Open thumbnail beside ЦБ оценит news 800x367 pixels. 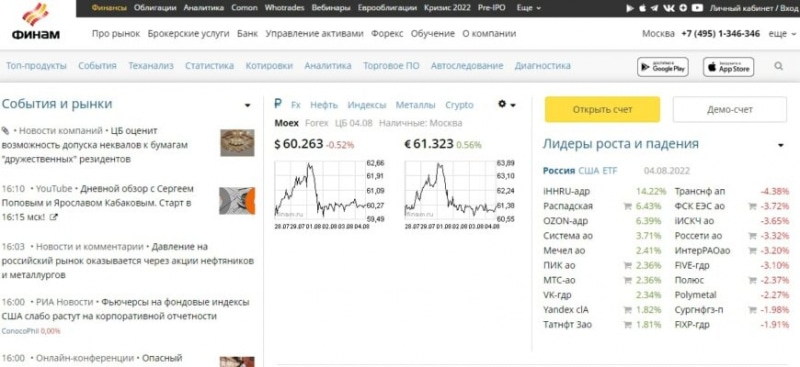(237, 143)
